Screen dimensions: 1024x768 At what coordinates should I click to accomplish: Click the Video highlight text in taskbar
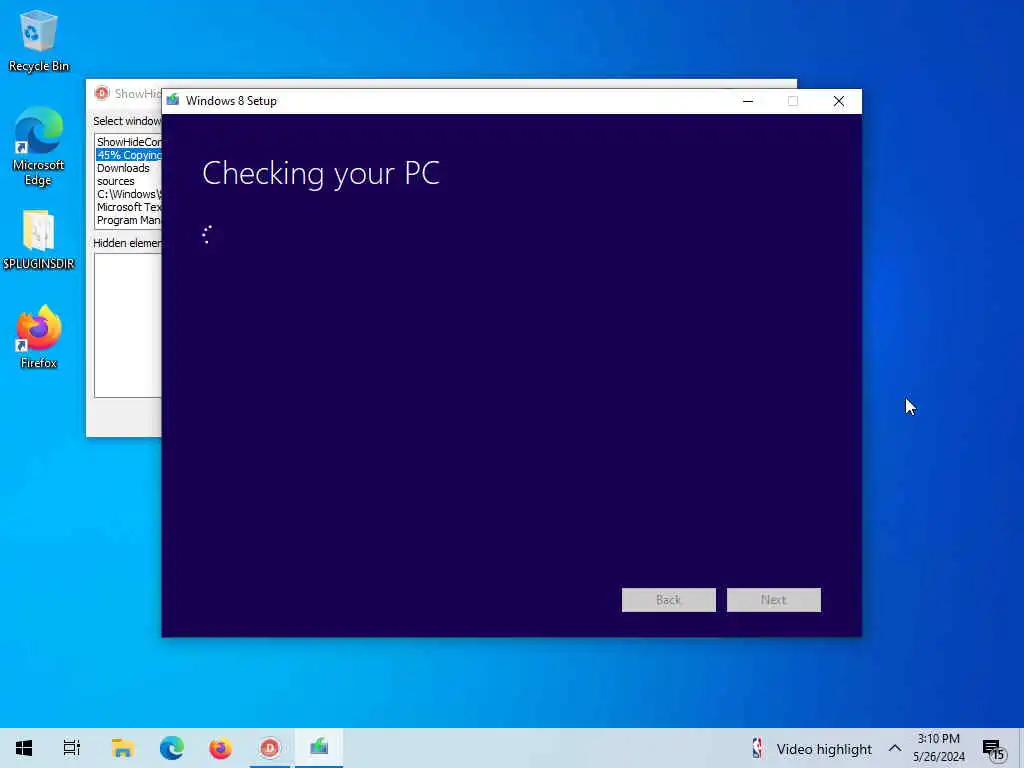tap(824, 749)
